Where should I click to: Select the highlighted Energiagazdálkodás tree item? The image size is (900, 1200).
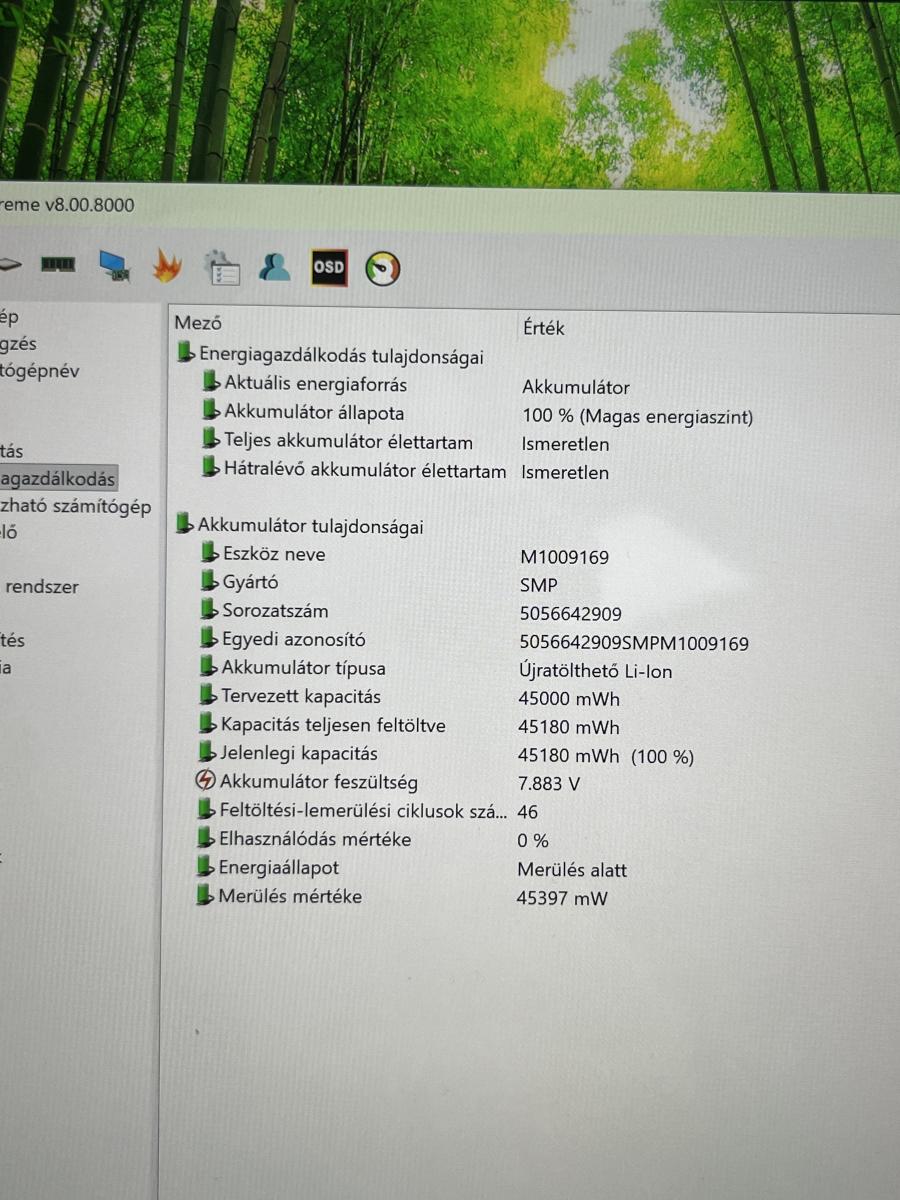pos(58,479)
